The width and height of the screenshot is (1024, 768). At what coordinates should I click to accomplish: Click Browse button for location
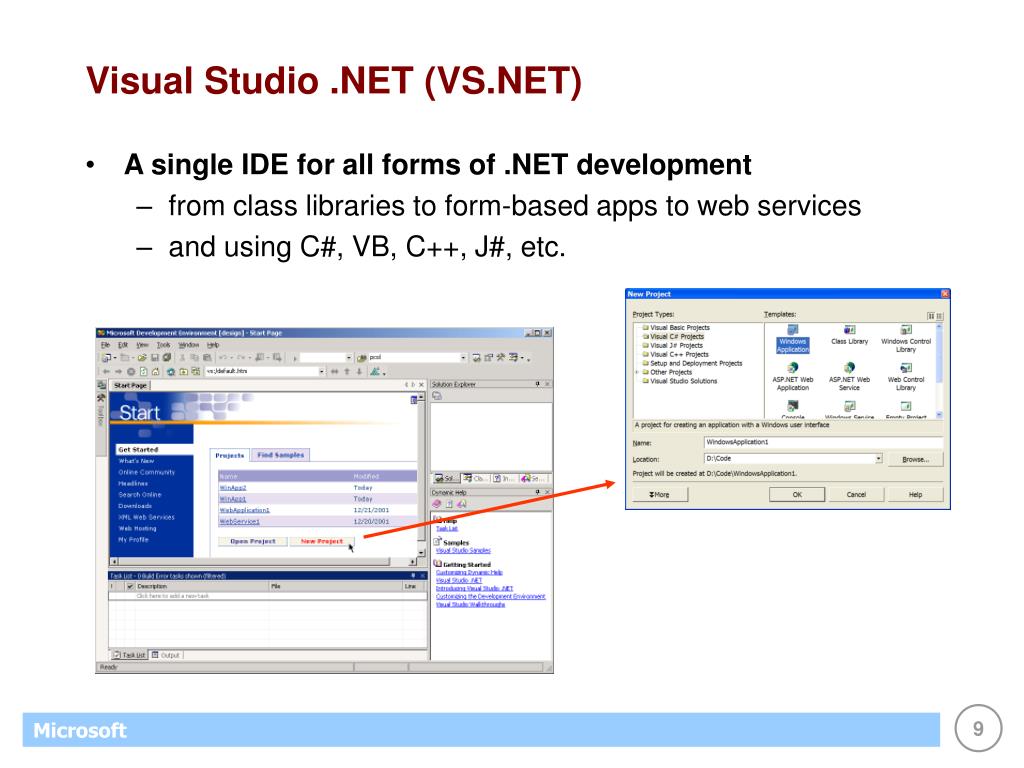tap(915, 459)
